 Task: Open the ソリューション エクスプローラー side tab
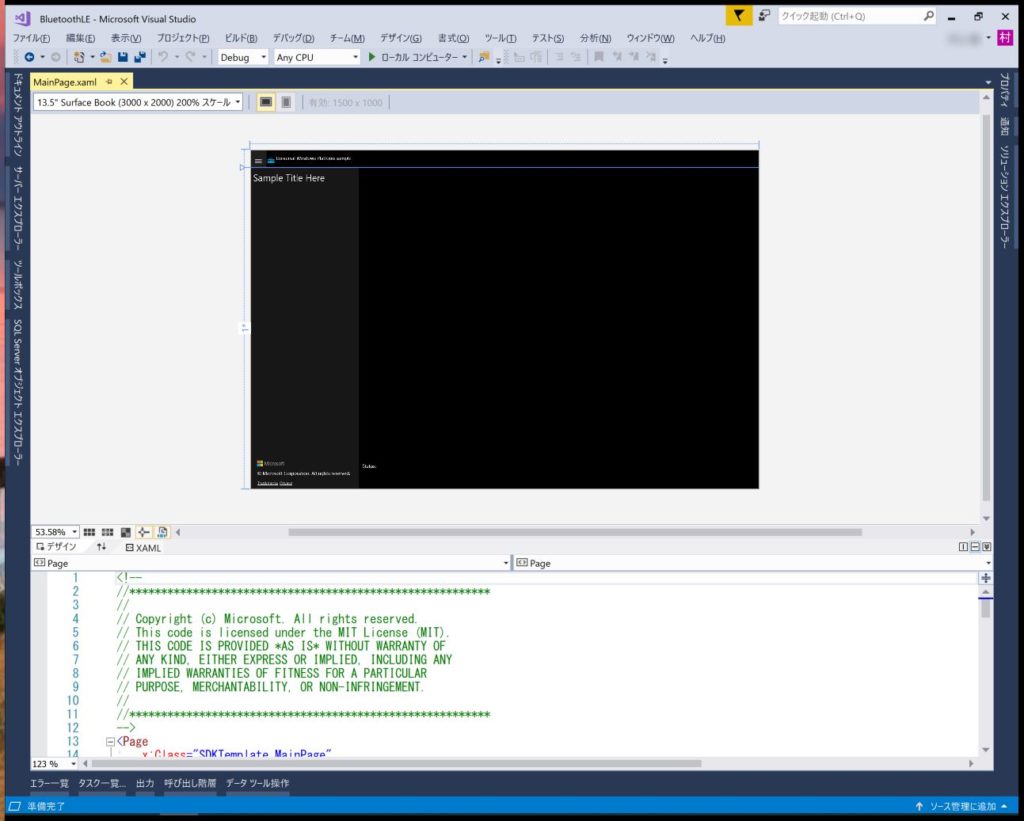click(1004, 197)
